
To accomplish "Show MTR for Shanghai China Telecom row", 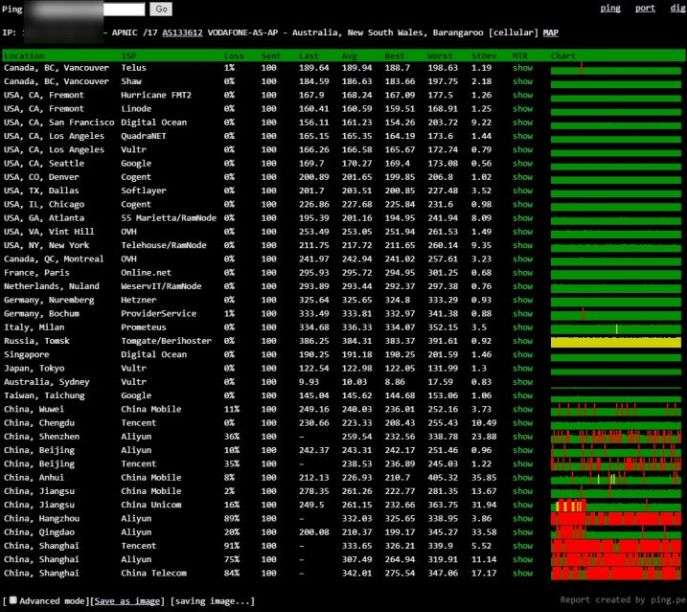I will (x=523, y=573).
